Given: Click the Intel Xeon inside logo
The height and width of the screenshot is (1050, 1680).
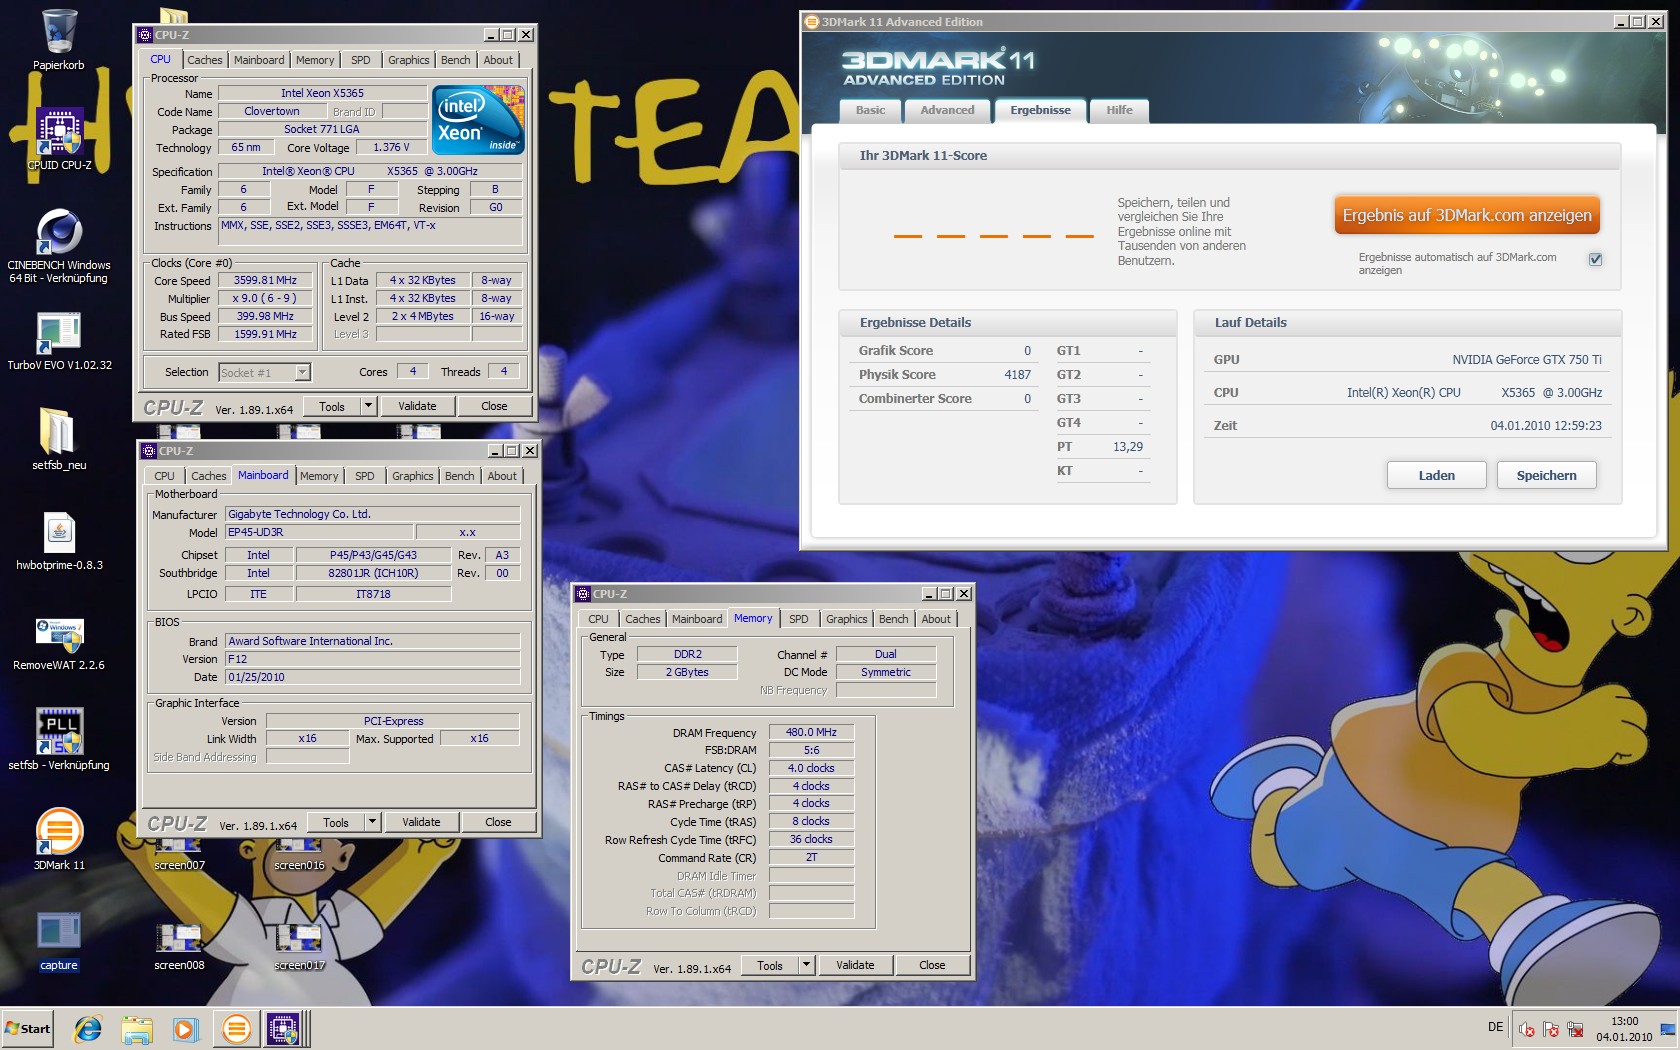Looking at the screenshot, I should 478,120.
